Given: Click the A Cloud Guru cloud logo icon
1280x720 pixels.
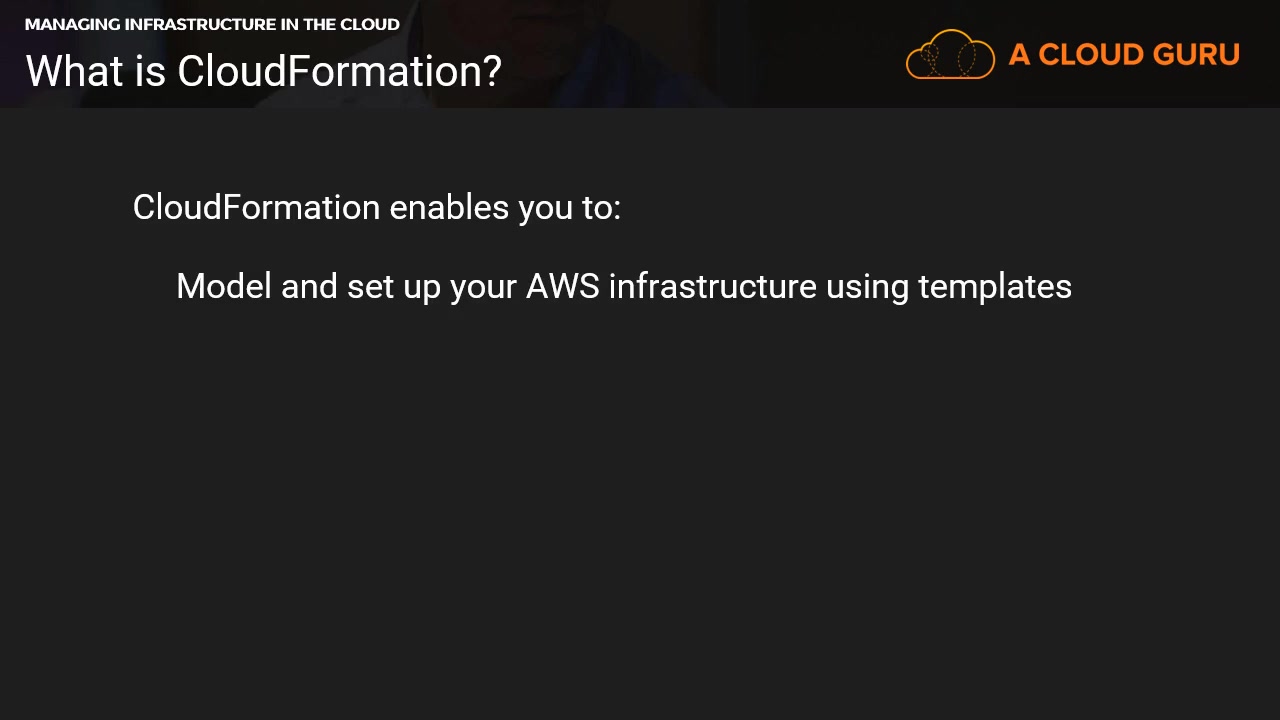Looking at the screenshot, I should click(950, 54).
